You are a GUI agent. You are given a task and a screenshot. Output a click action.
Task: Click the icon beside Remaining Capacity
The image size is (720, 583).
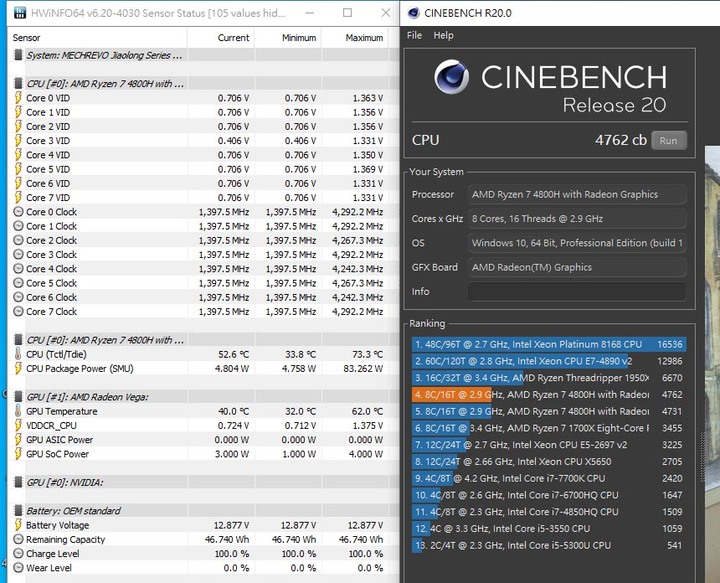tap(18, 539)
